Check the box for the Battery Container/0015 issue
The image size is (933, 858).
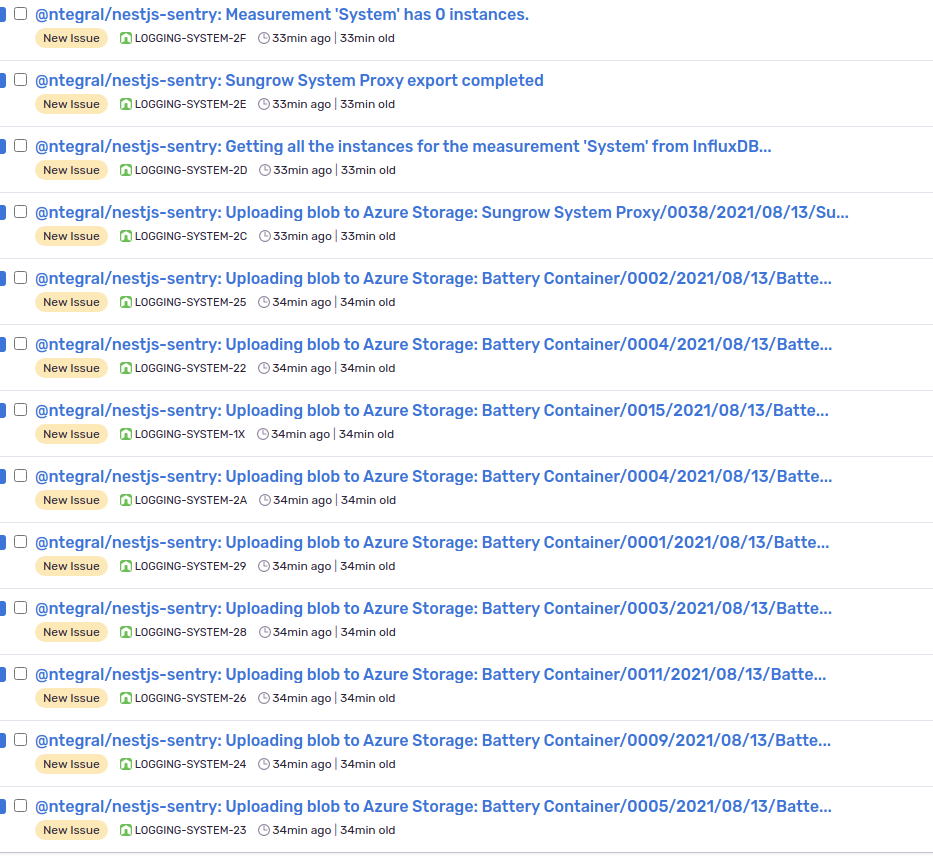21,410
